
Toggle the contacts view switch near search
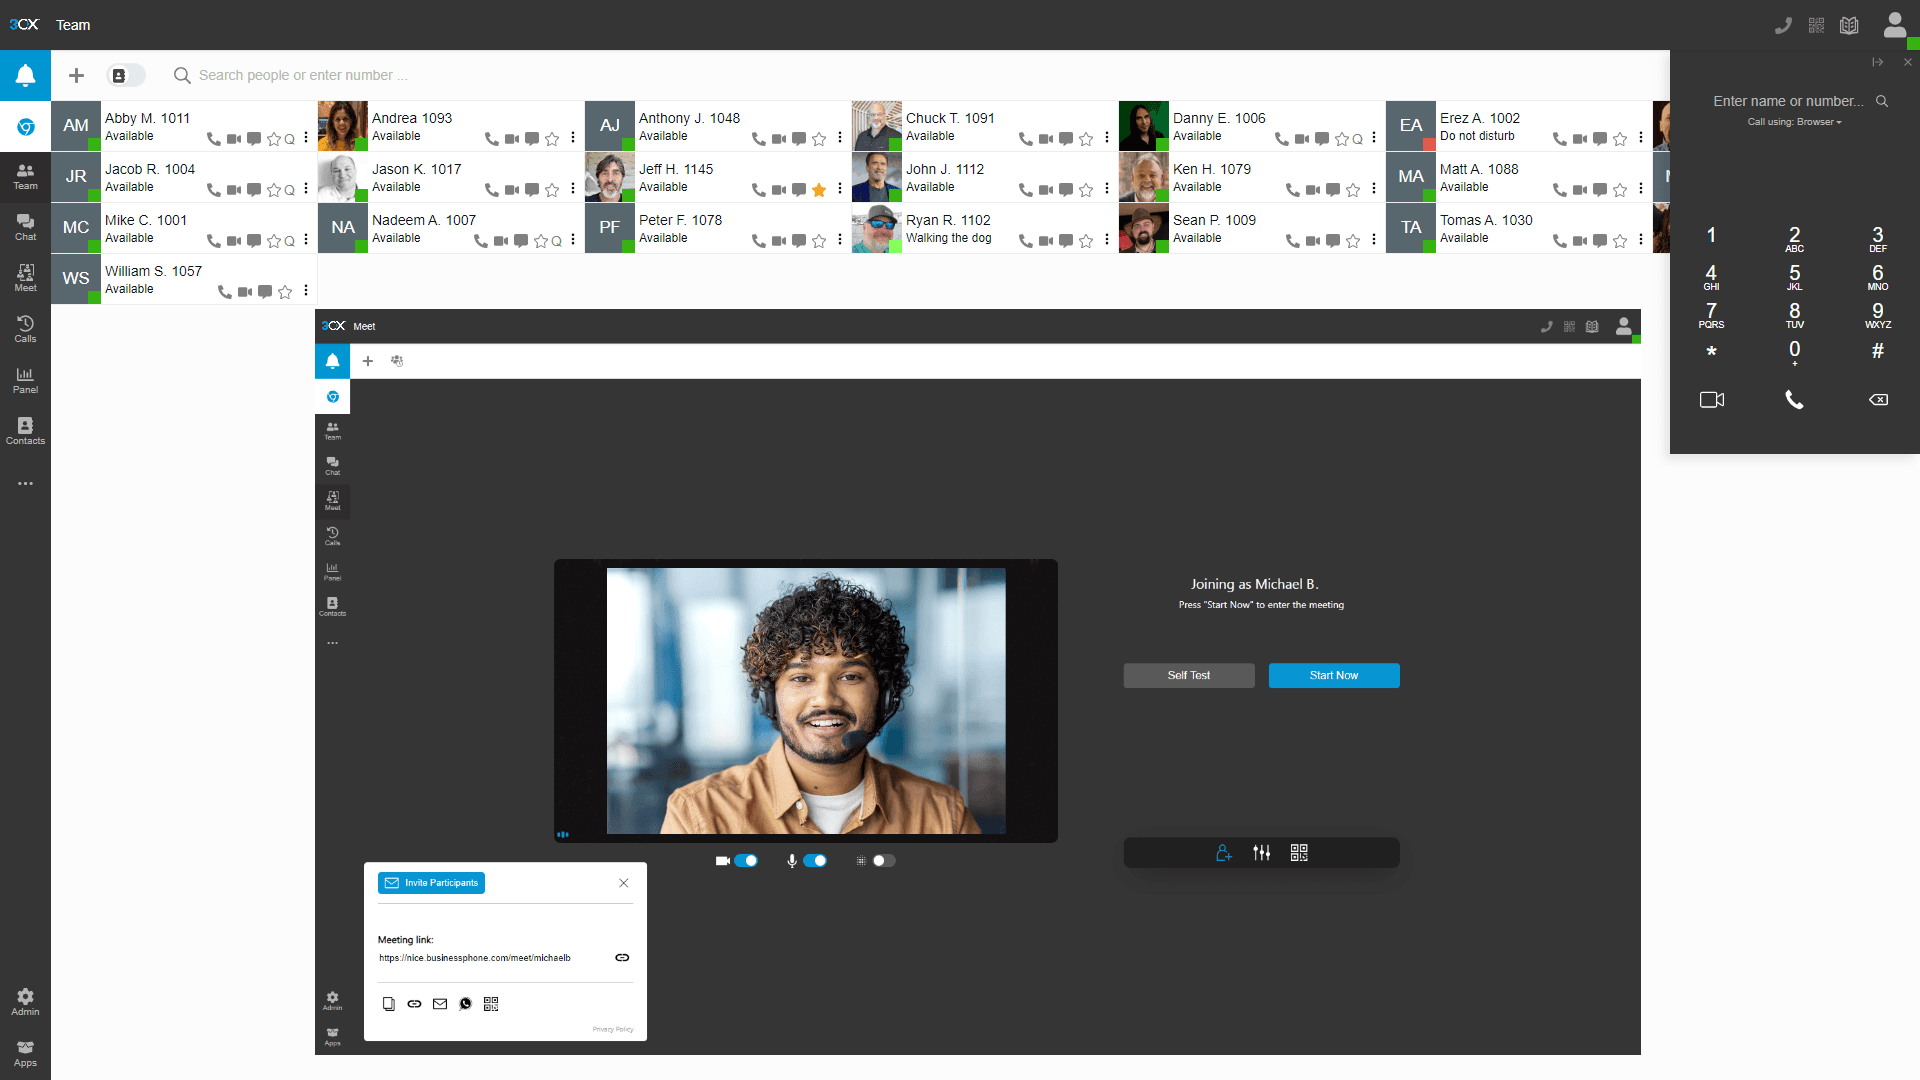point(126,76)
